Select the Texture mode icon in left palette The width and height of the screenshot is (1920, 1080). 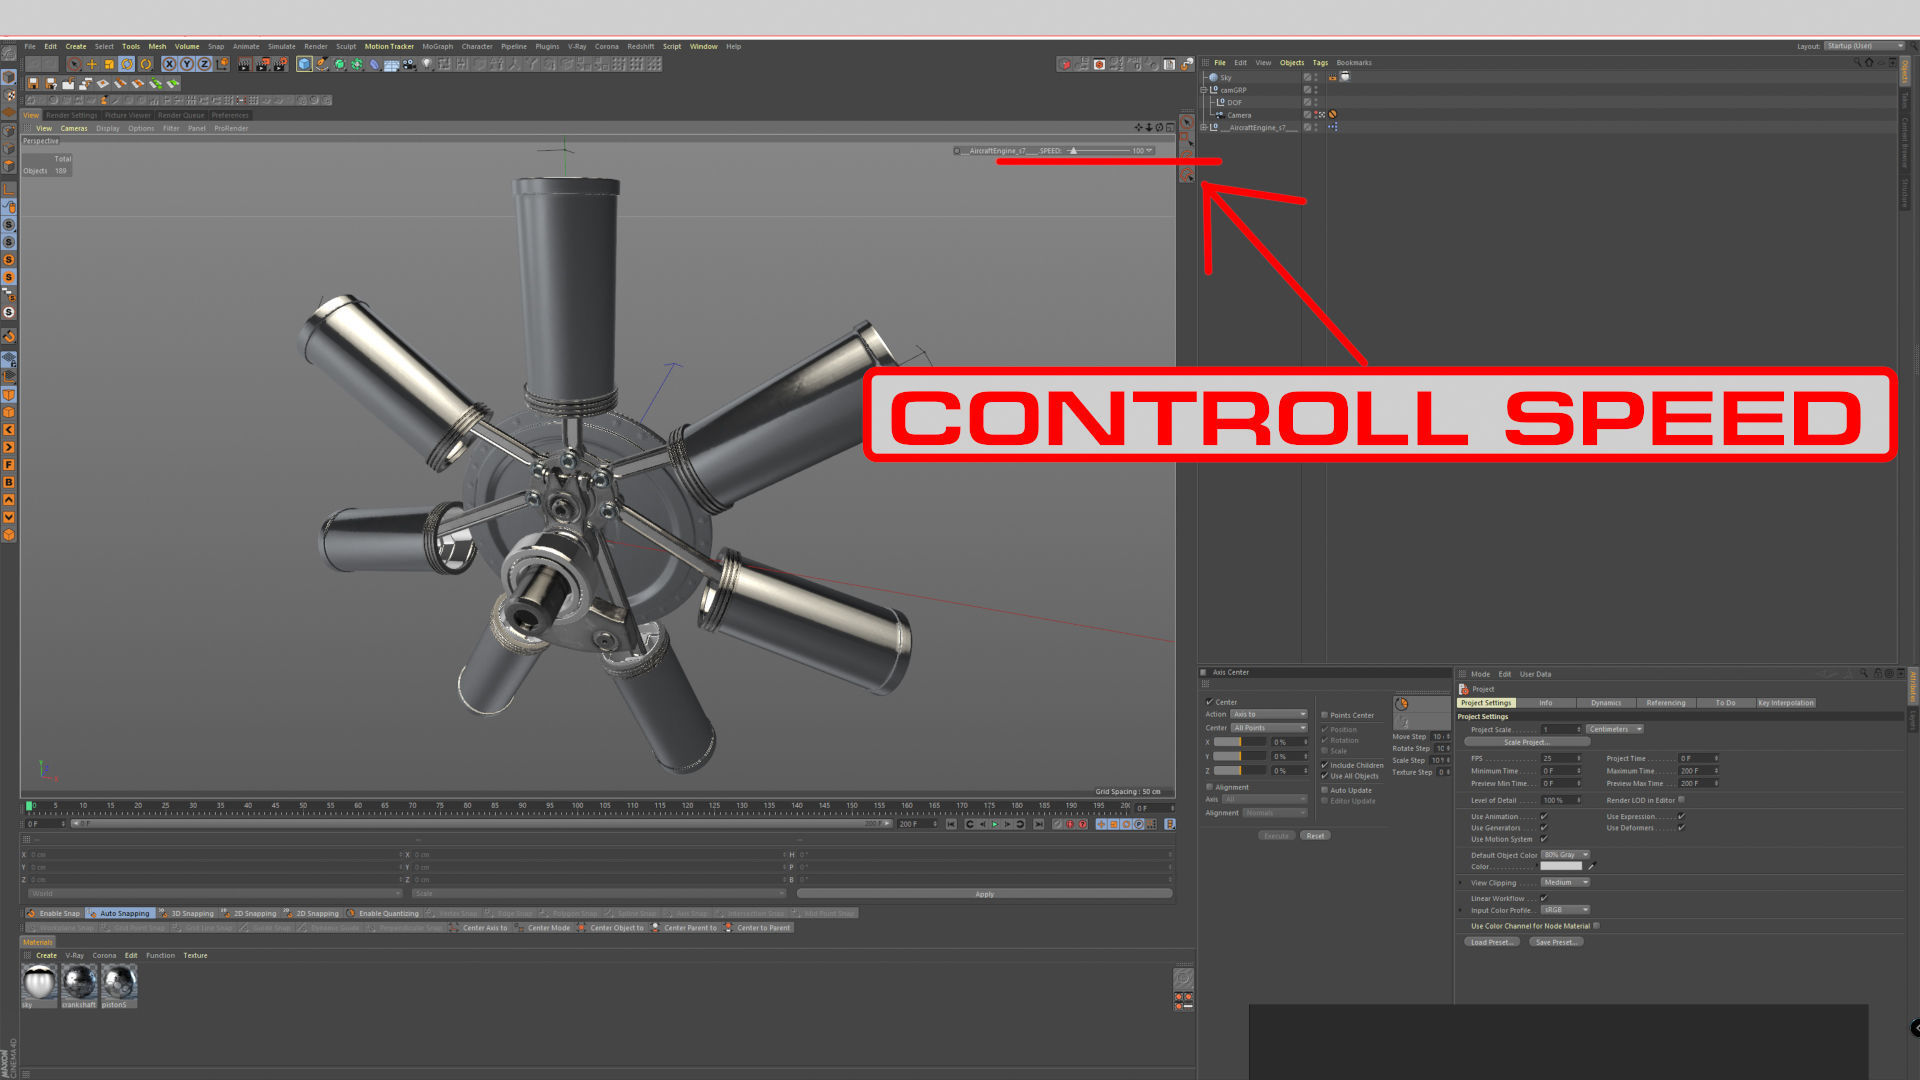click(x=10, y=95)
